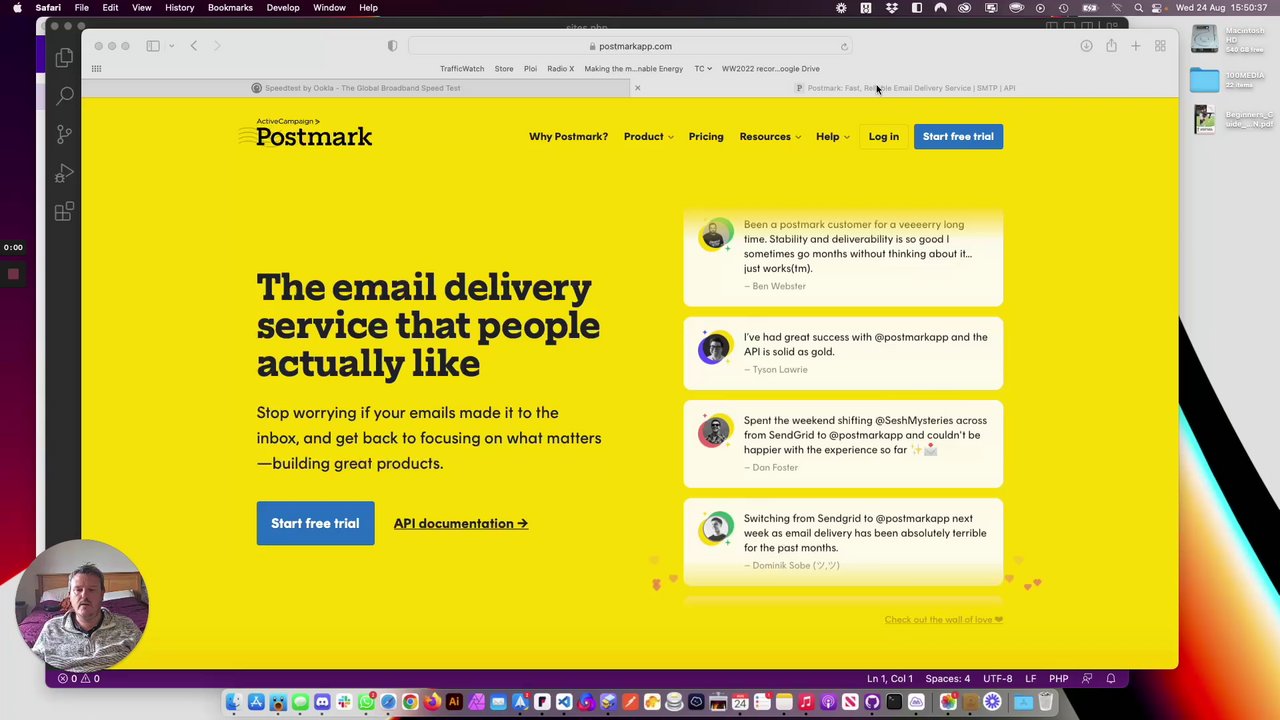Open the Bookmarks menu
1280x720 pixels.
point(230,8)
